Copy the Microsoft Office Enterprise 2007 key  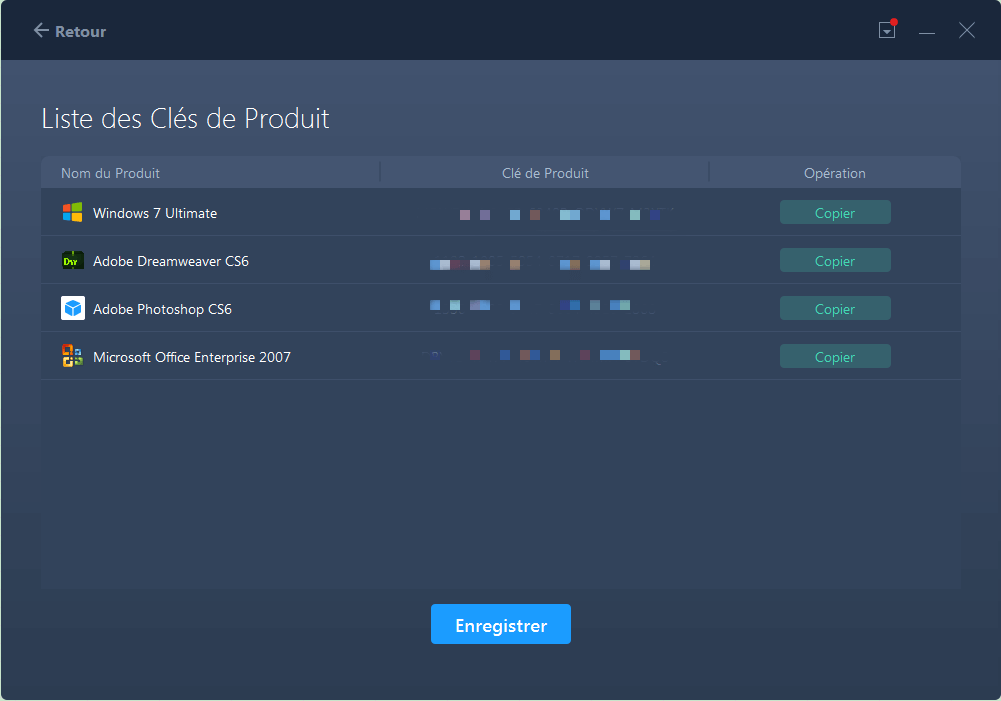835,356
